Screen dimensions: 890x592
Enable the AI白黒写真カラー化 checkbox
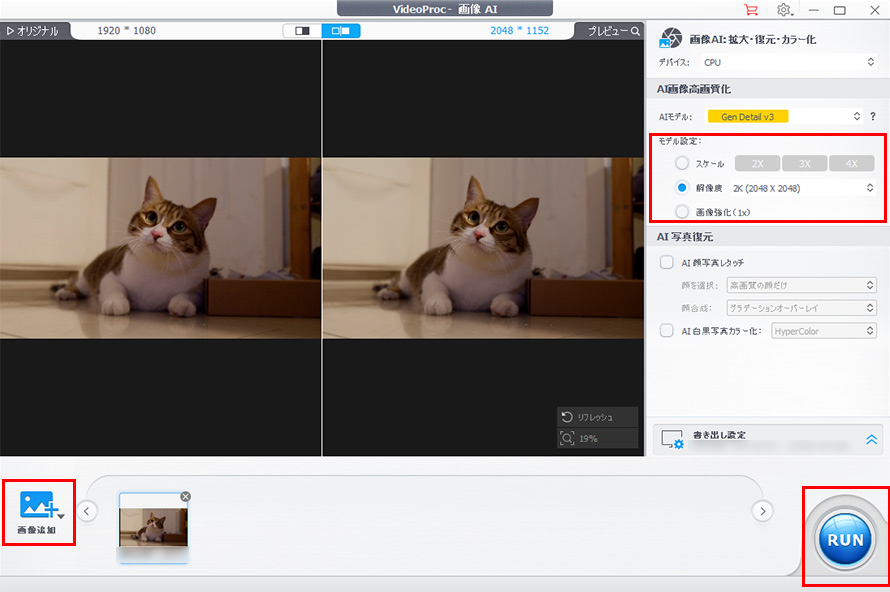coord(666,331)
